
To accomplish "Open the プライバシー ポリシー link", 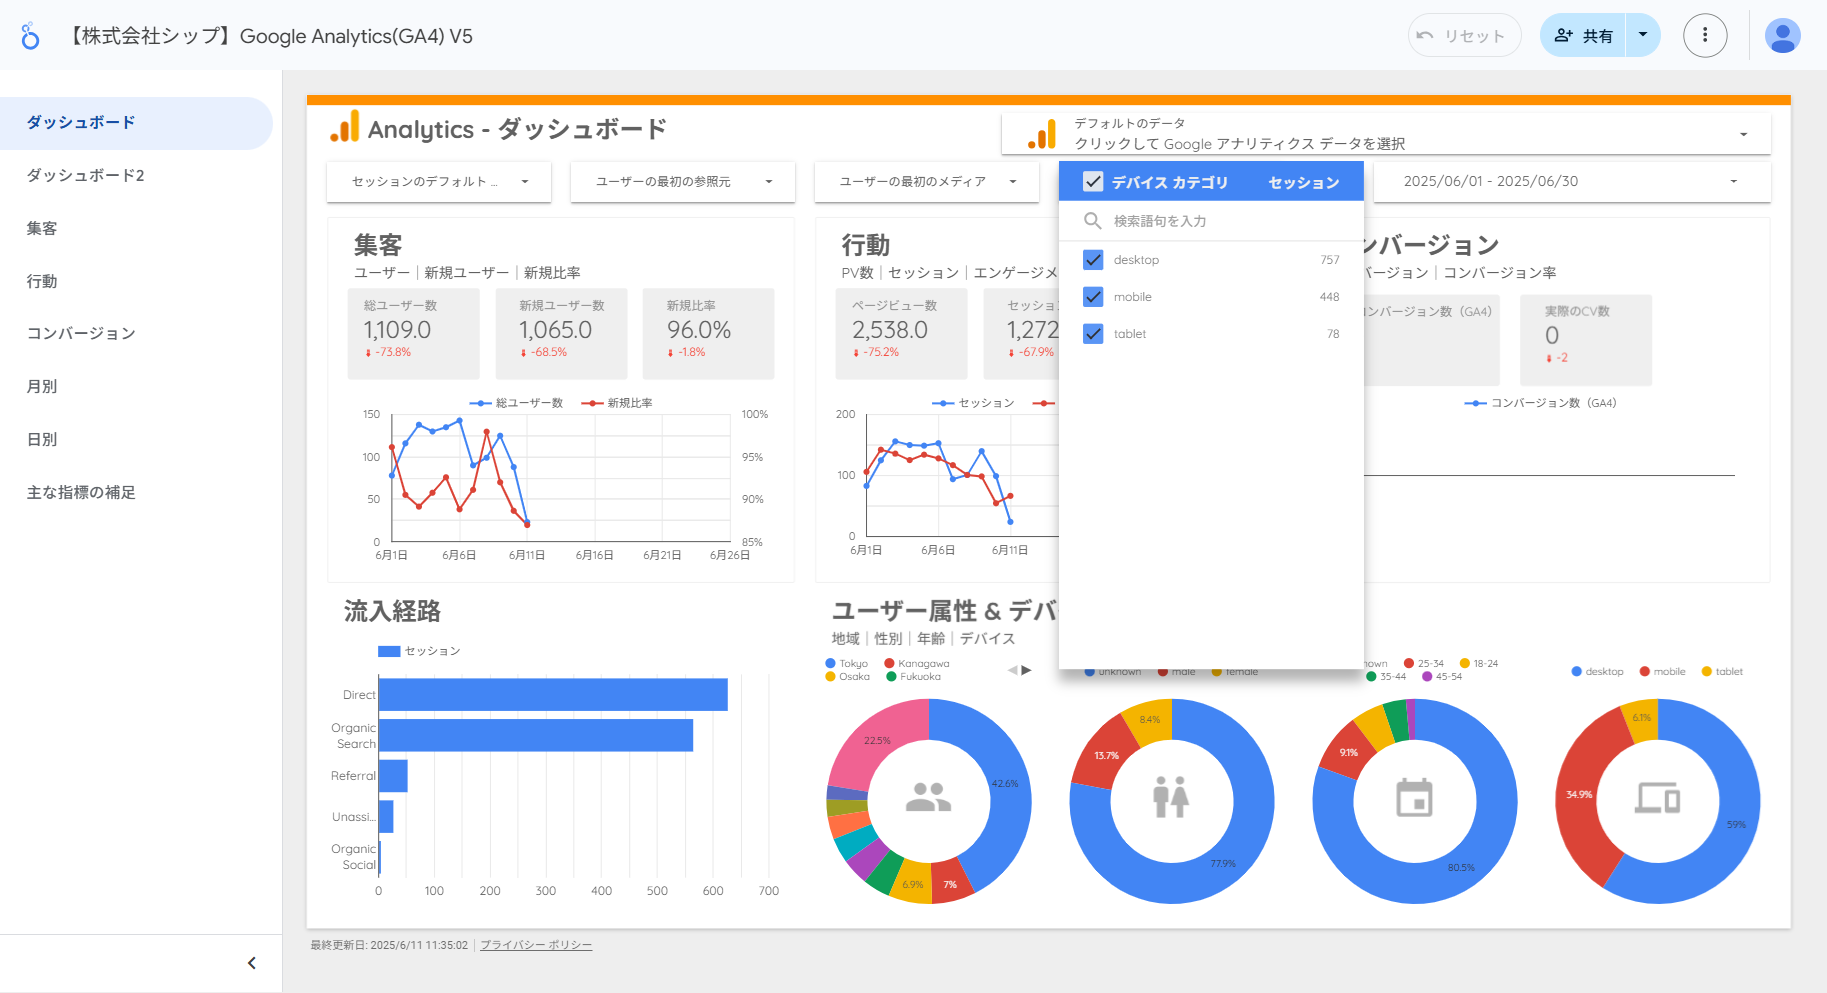I will [536, 945].
